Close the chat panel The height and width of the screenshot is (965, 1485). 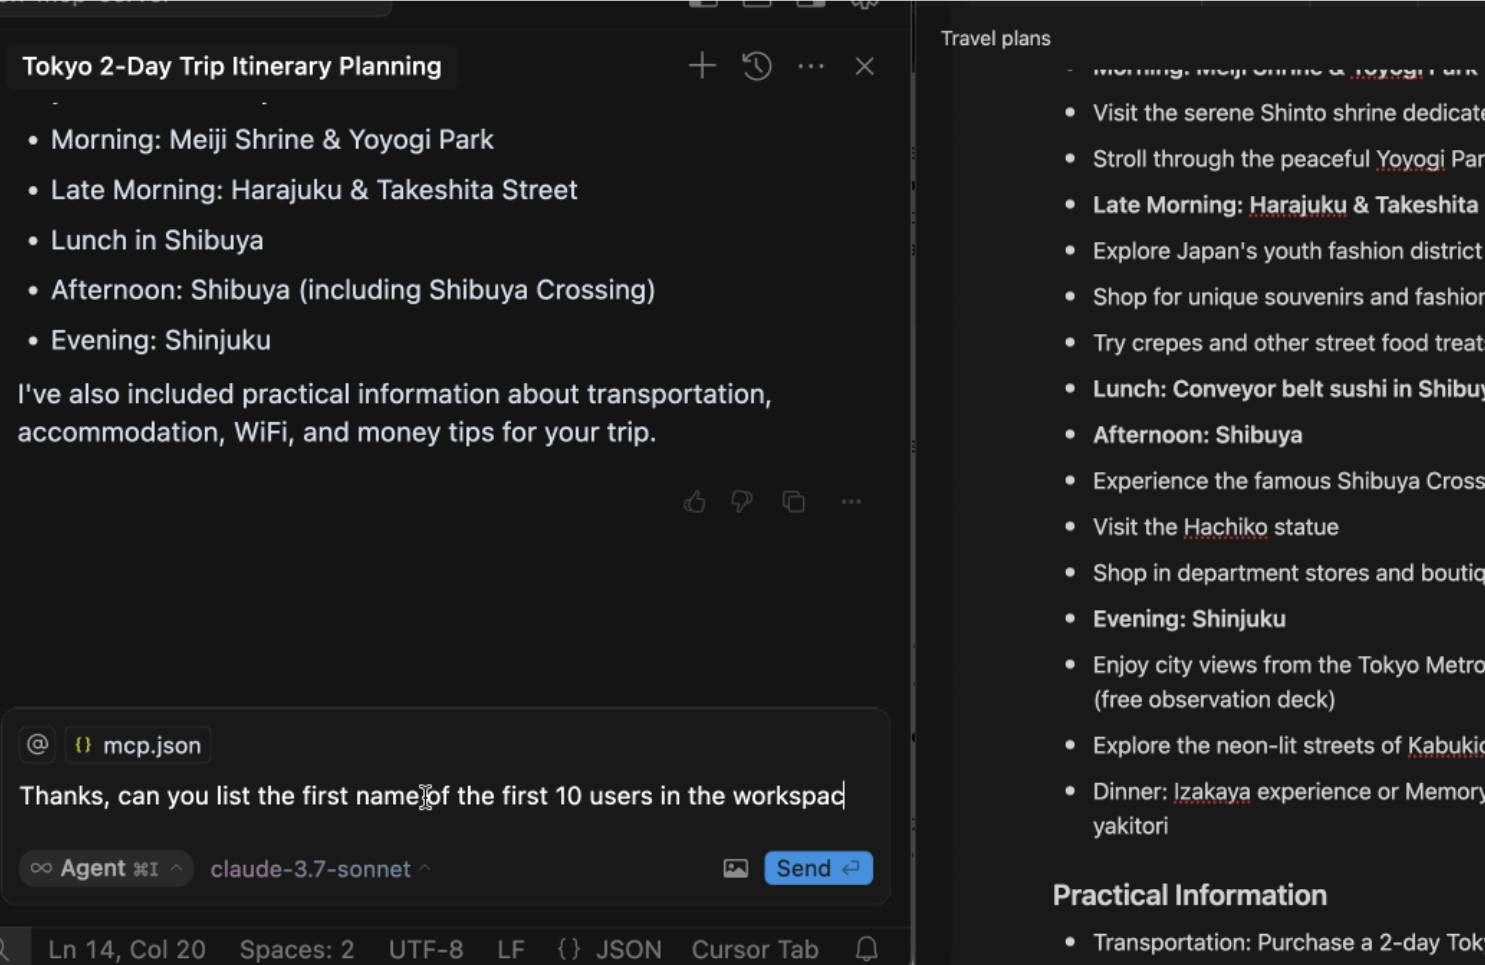point(865,67)
